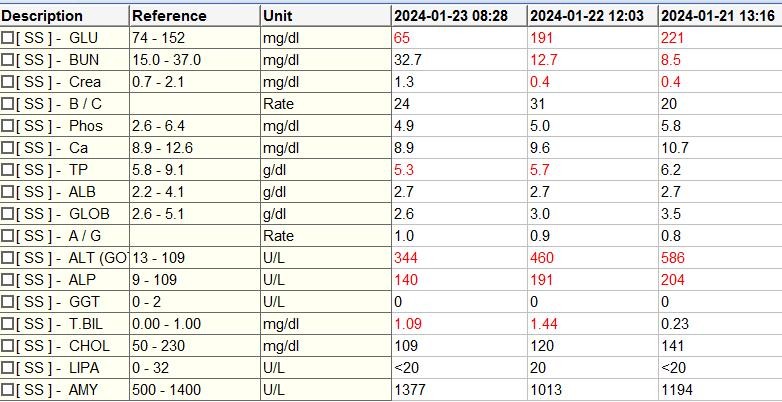The height and width of the screenshot is (402, 782).
Task: Tick the BUN test checkbox
Action: [7, 60]
